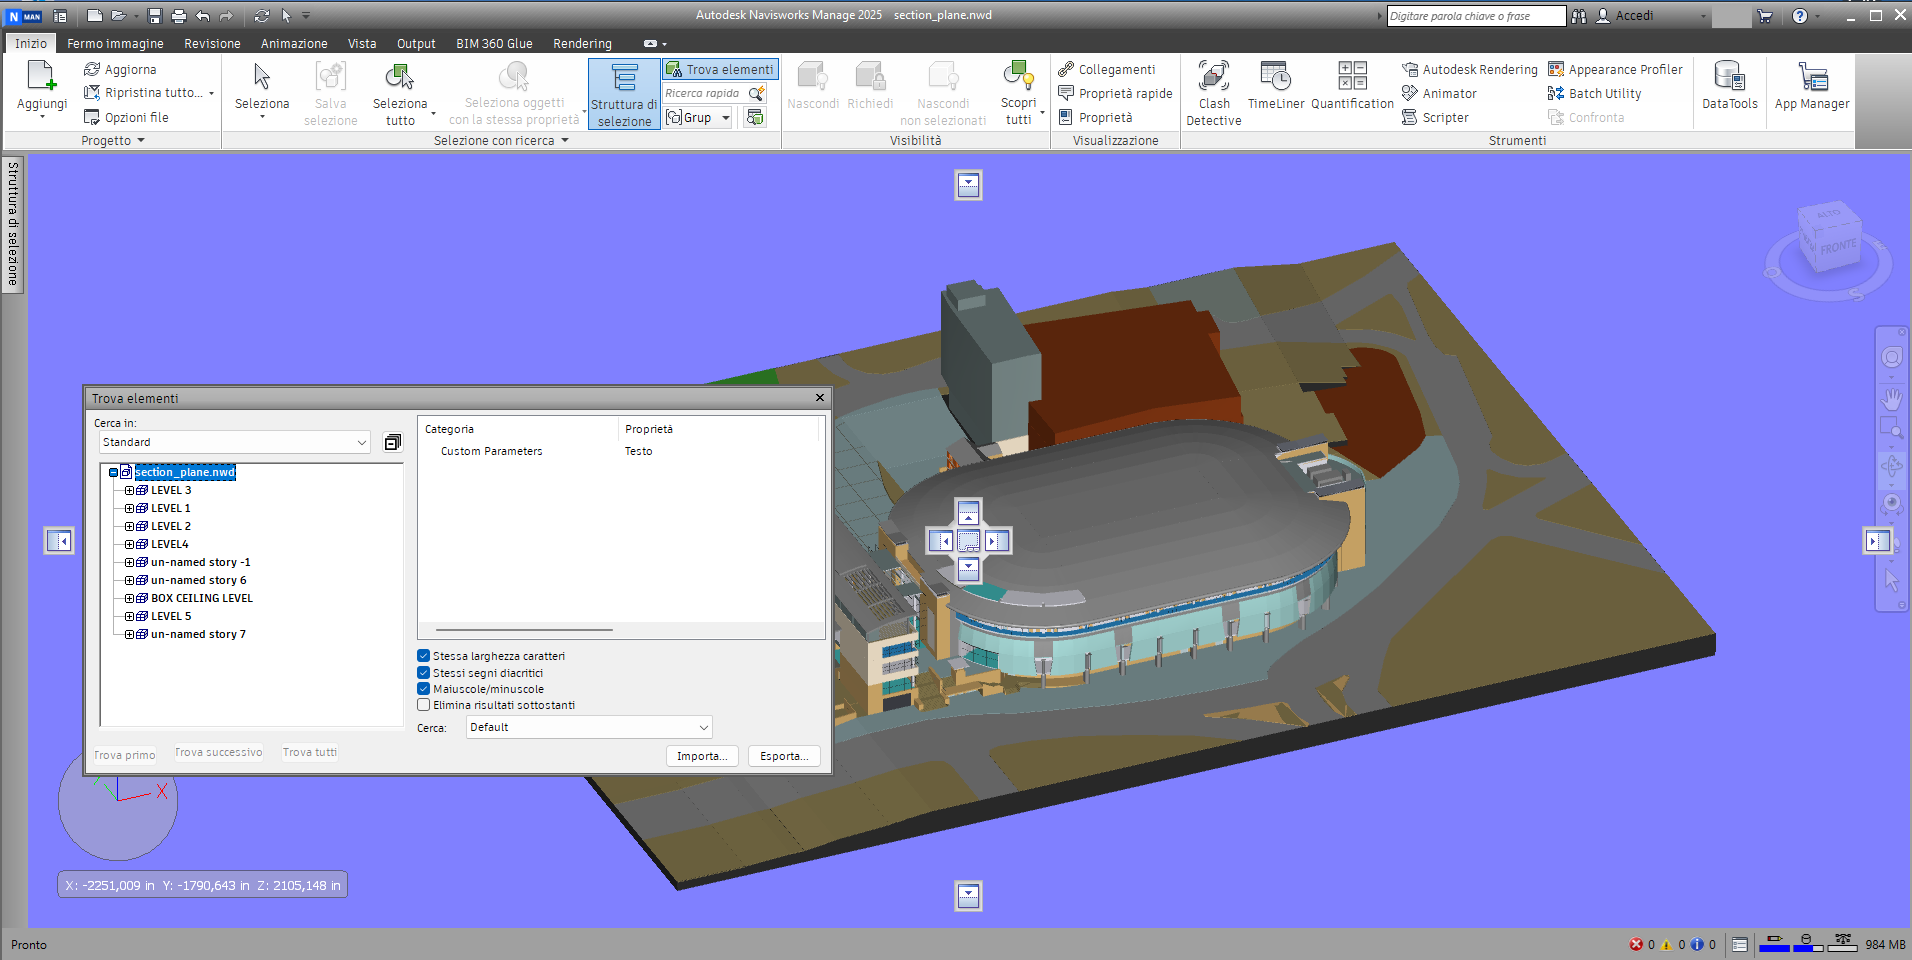Click the Trova successivo button
1912x960 pixels.
[x=219, y=752]
